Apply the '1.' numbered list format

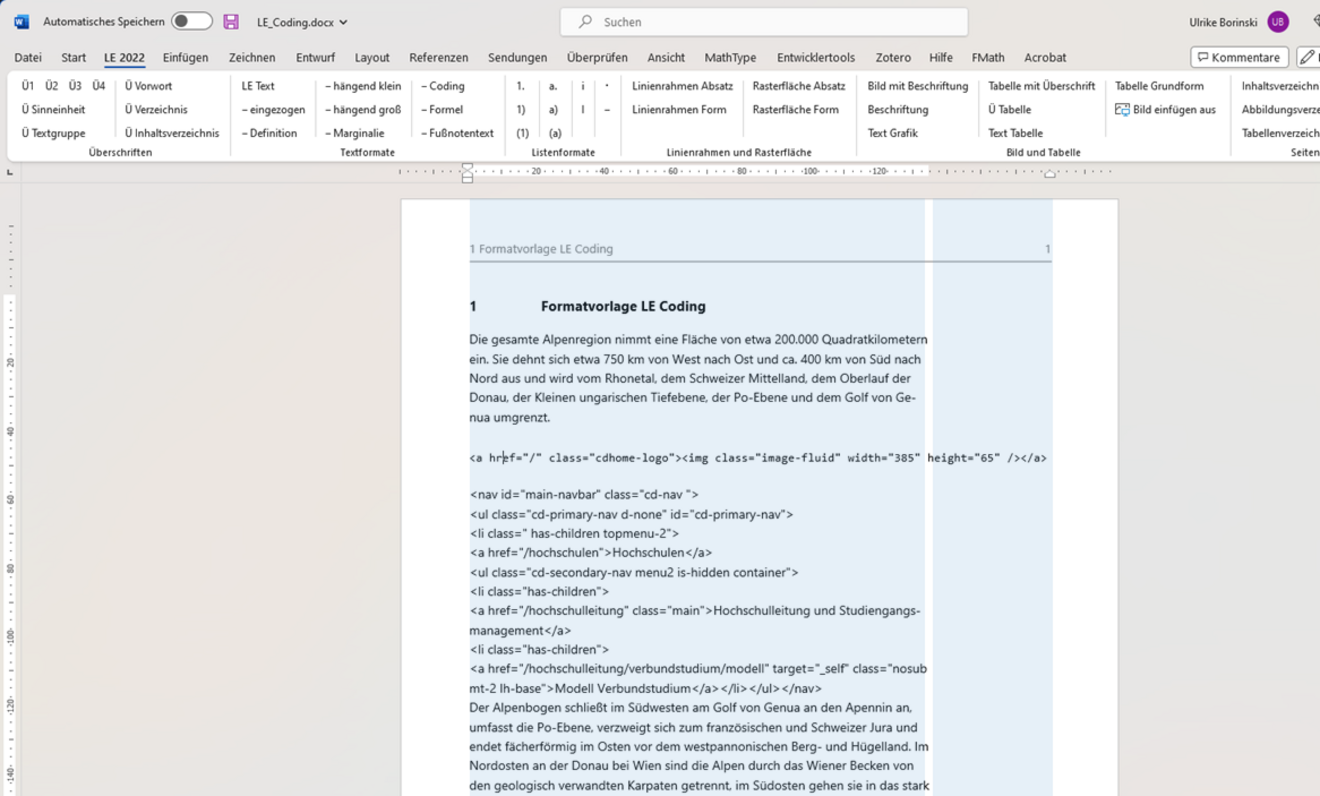(x=521, y=86)
